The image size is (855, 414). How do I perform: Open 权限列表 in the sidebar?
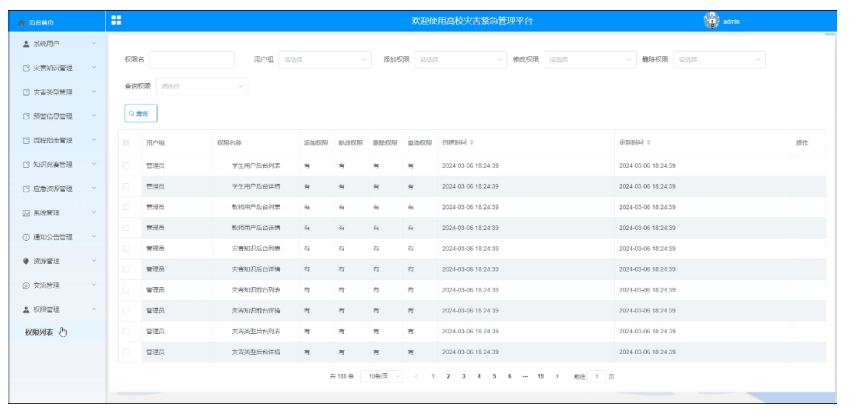pyautogui.click(x=39, y=332)
